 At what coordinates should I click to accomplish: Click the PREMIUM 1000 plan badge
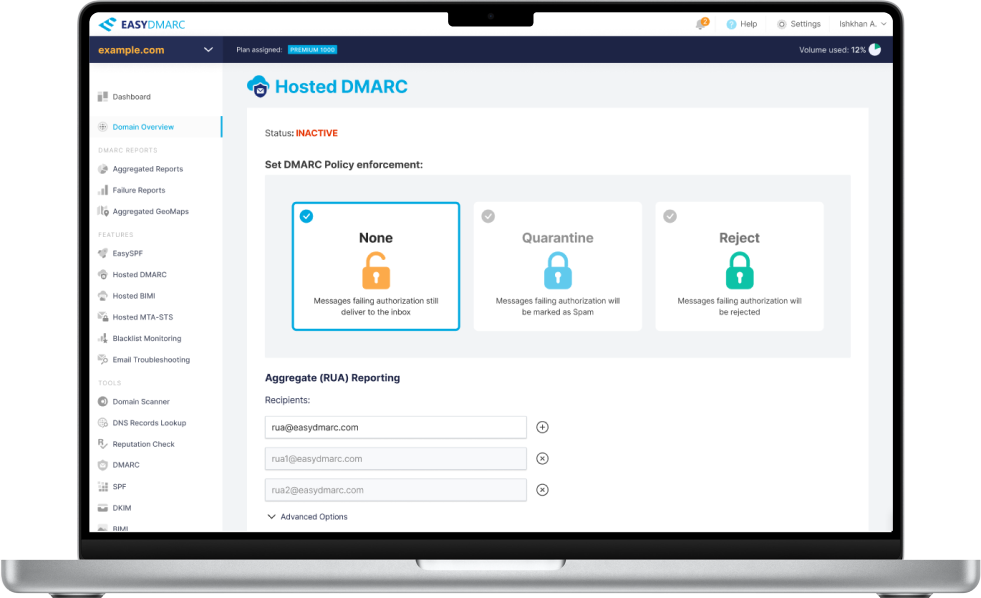tap(312, 50)
